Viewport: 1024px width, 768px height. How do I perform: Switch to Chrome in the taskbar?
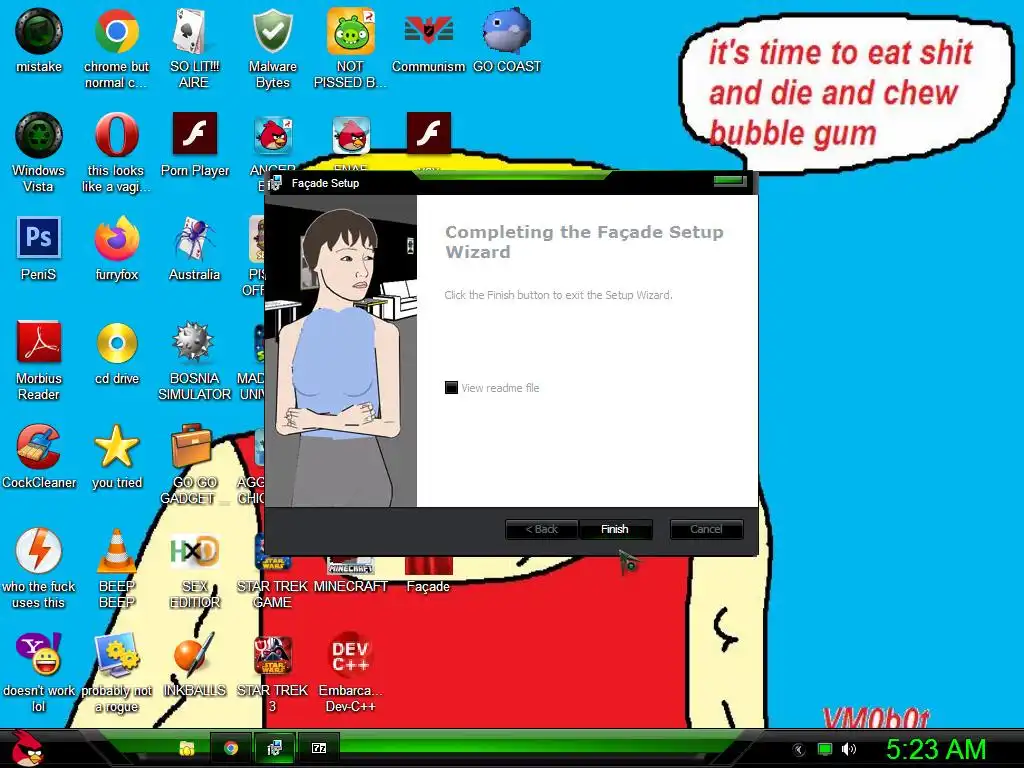[231, 748]
